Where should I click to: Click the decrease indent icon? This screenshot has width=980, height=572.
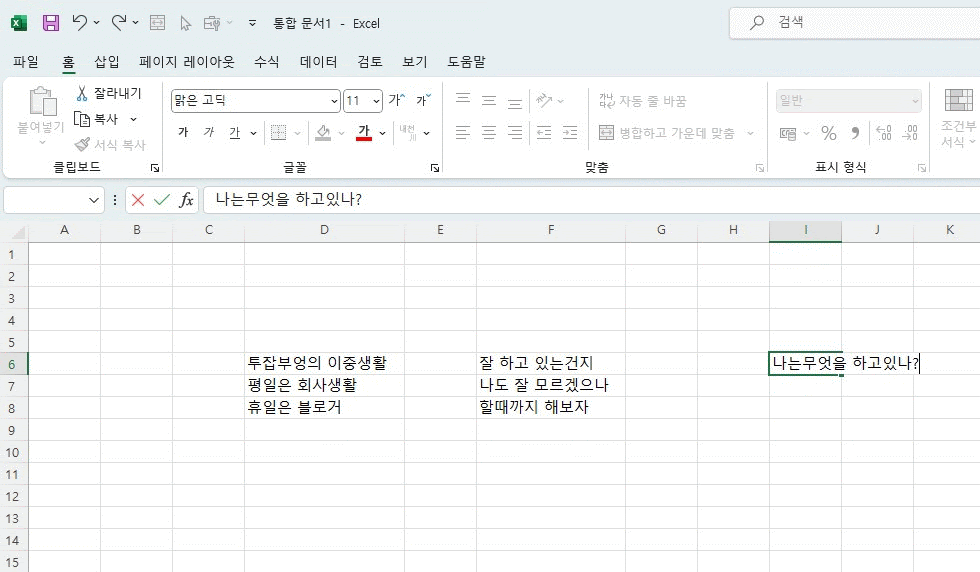point(544,133)
